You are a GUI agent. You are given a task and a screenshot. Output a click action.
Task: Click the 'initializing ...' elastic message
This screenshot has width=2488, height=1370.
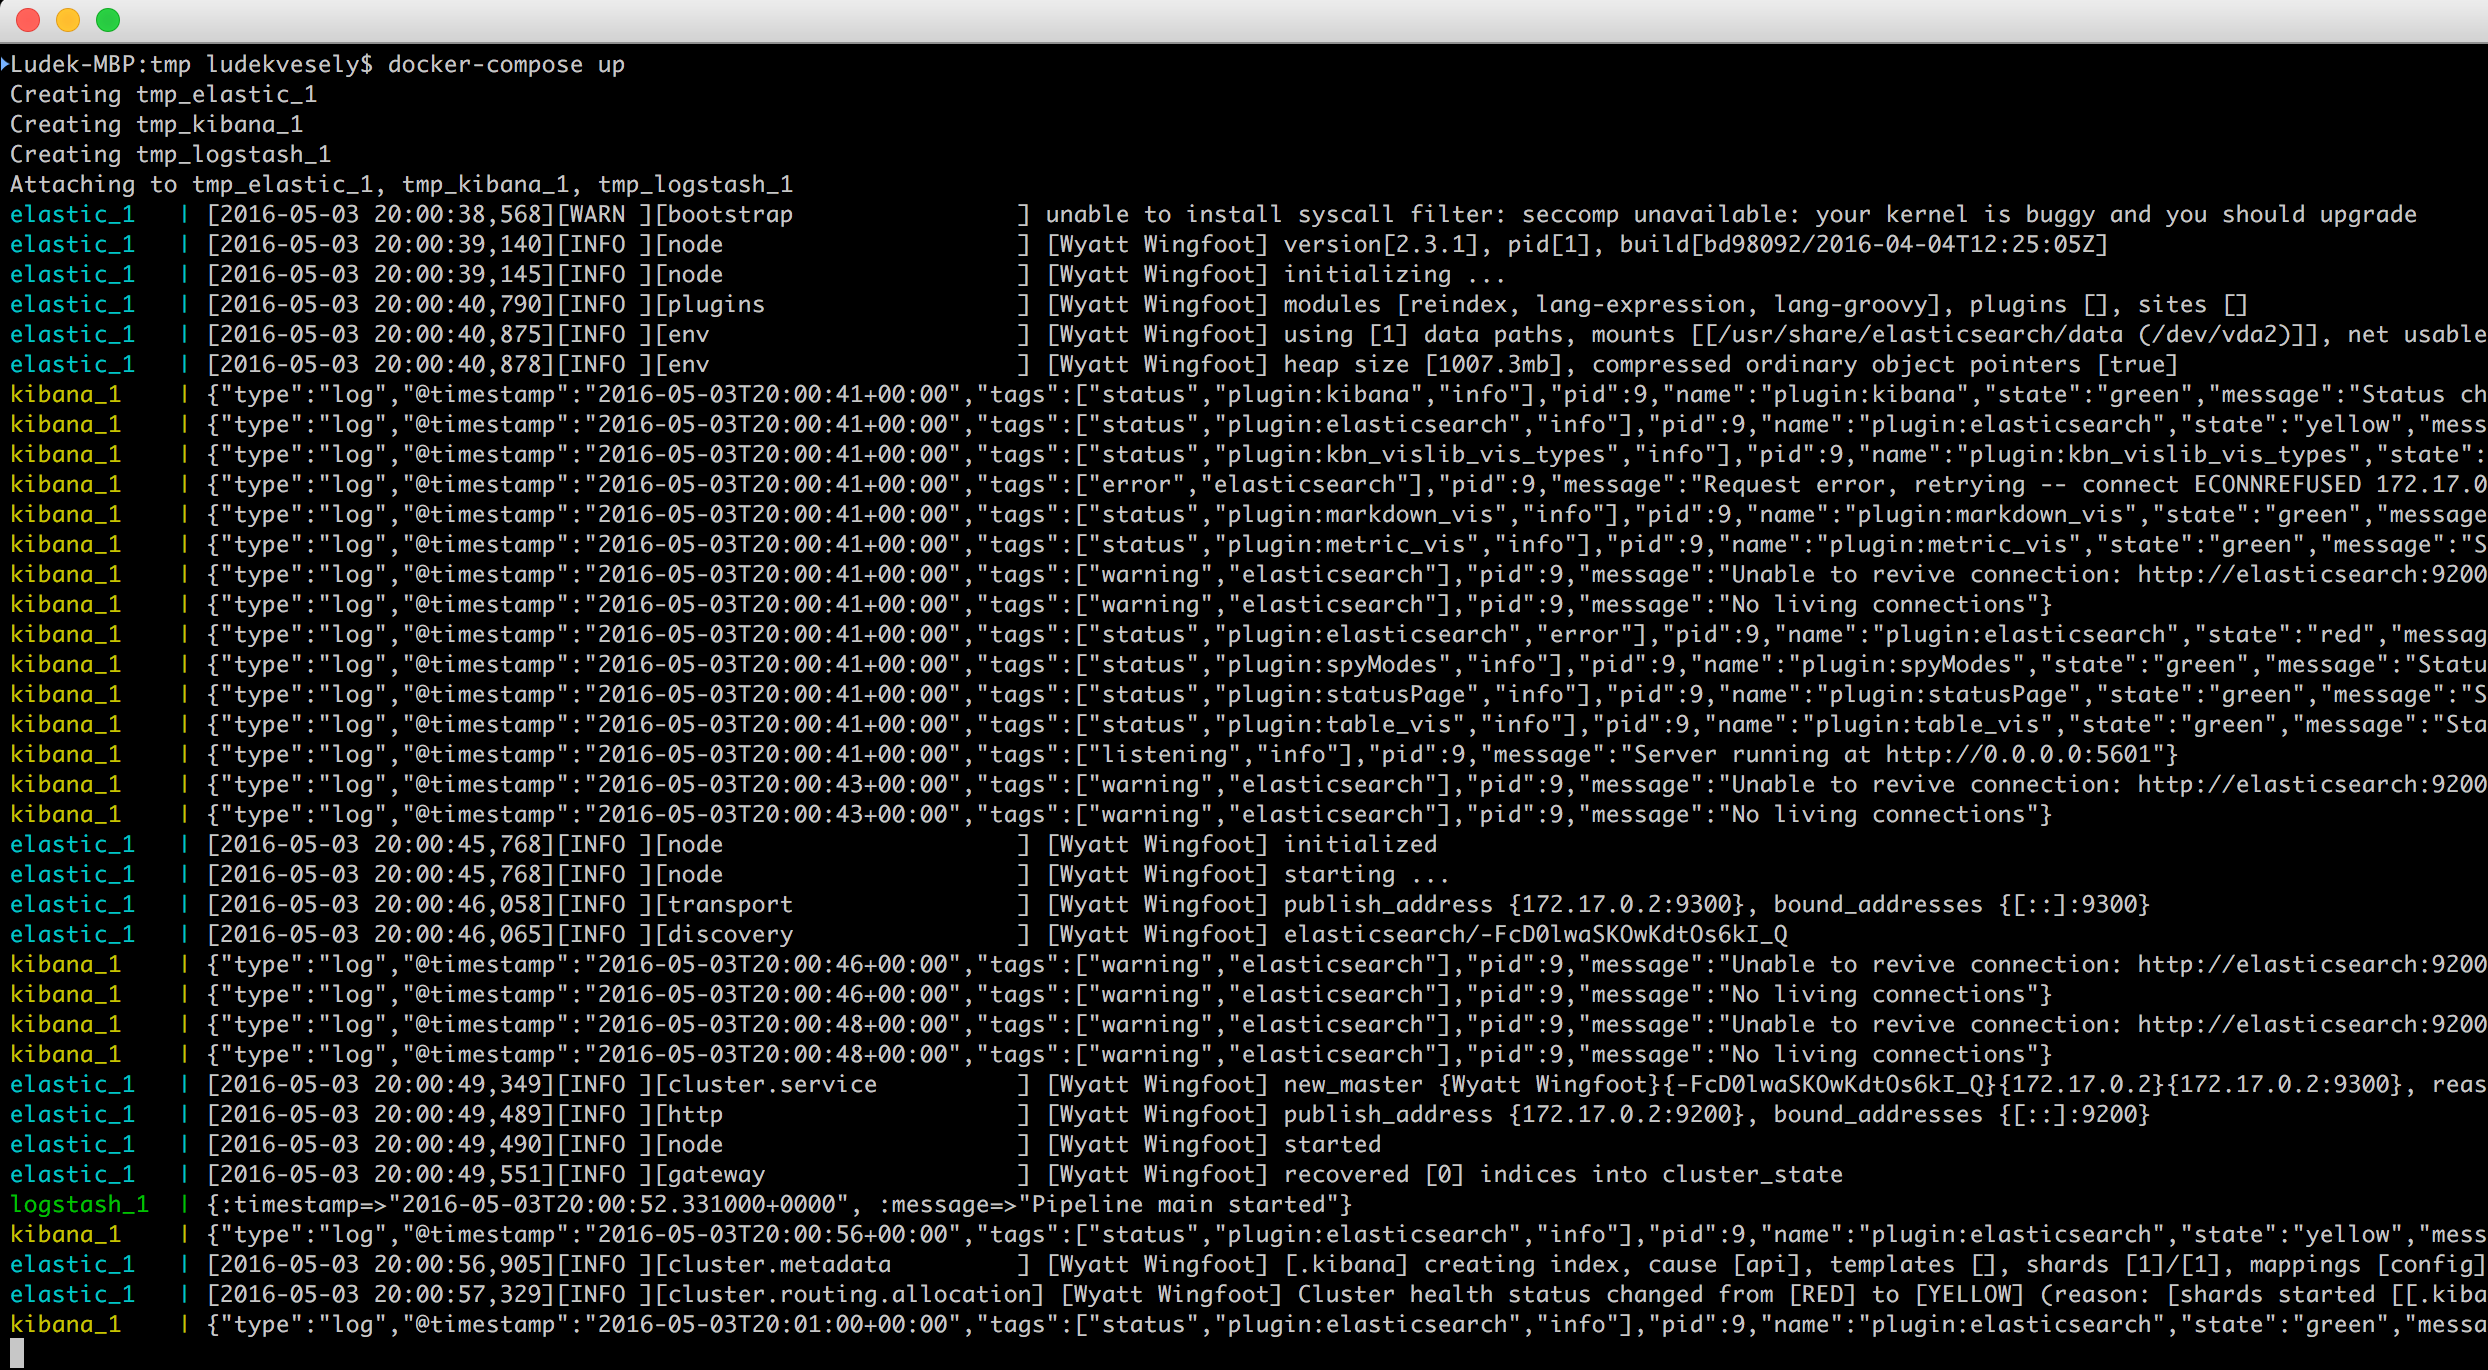(1394, 275)
